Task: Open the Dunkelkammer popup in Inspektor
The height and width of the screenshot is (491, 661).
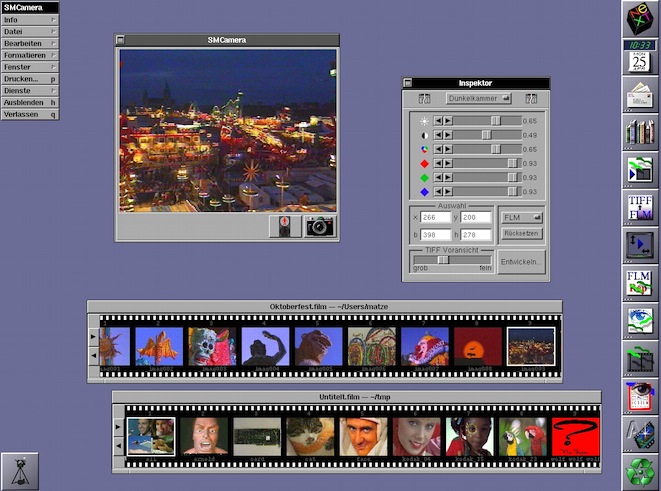Action: tap(478, 99)
